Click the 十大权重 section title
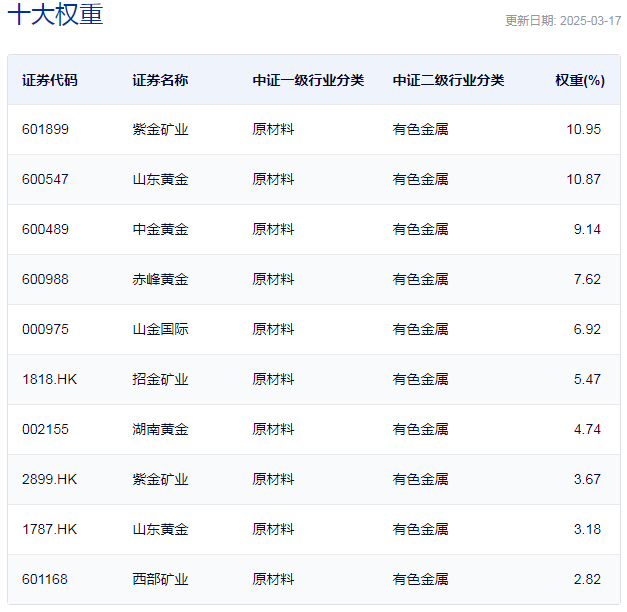The image size is (627, 612). click(x=55, y=15)
